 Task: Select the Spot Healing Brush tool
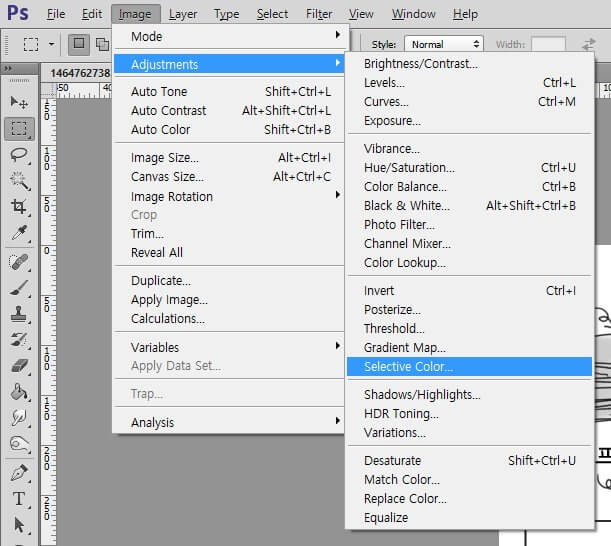tap(19, 262)
